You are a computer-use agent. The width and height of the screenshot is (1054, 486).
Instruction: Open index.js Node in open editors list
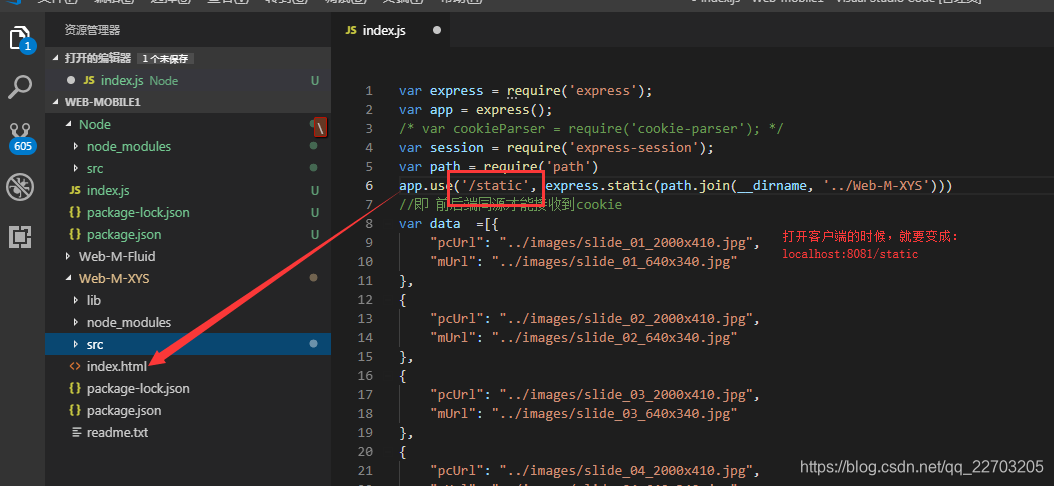(x=188, y=80)
